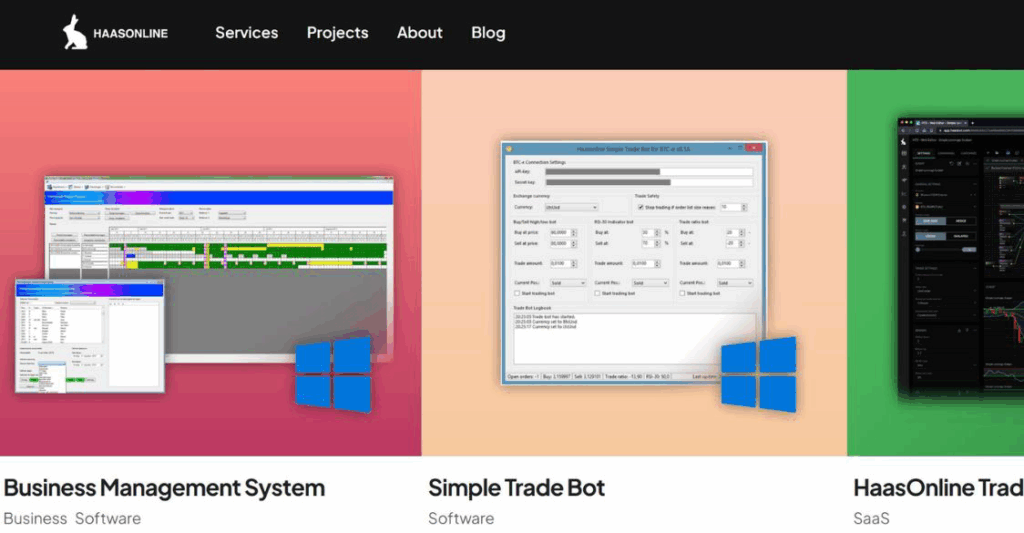Open the Current Pos dropdown under Trade ratio bot
The image size is (1024, 533).
(734, 283)
